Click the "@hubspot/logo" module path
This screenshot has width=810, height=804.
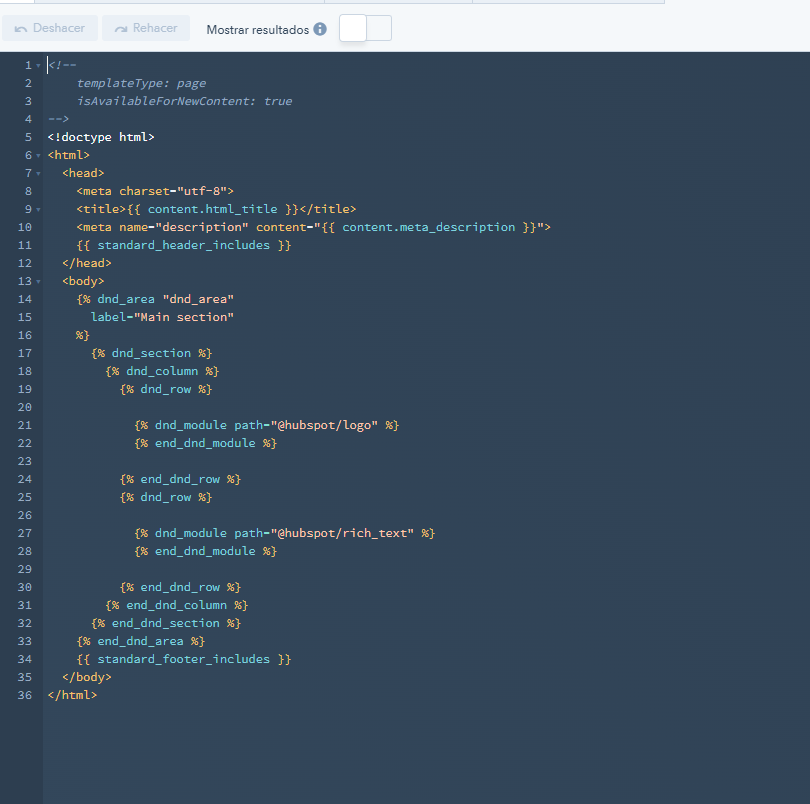click(324, 425)
